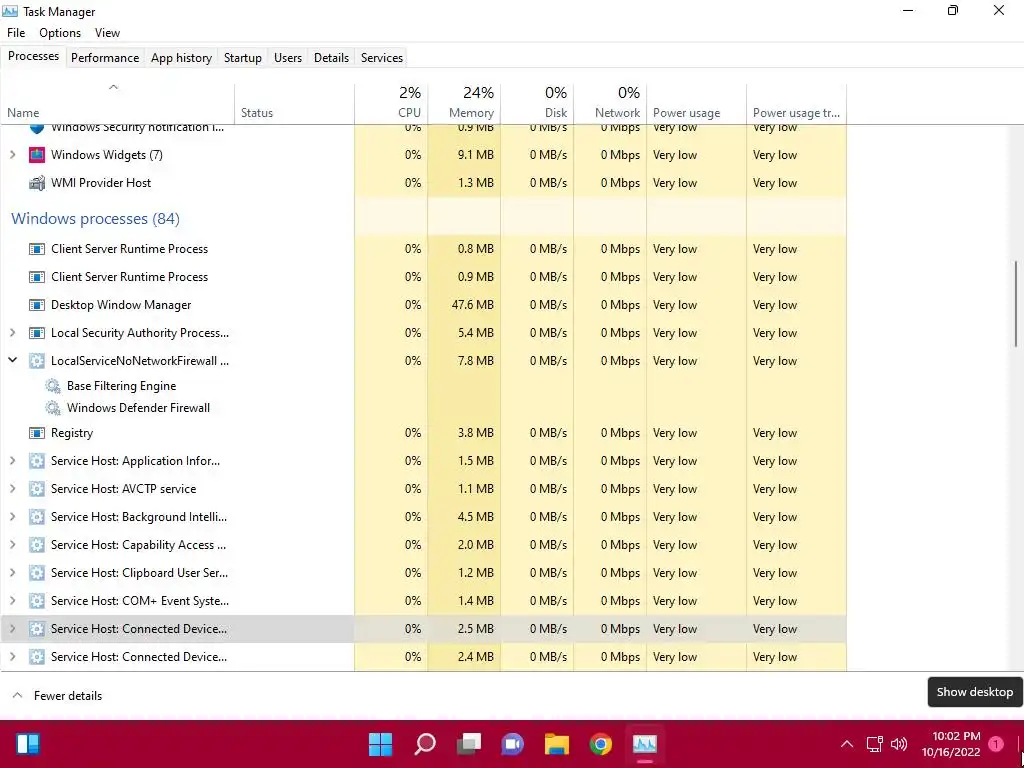The image size is (1024, 768).
Task: Sort by the Power usage column header
Action: coord(697,103)
